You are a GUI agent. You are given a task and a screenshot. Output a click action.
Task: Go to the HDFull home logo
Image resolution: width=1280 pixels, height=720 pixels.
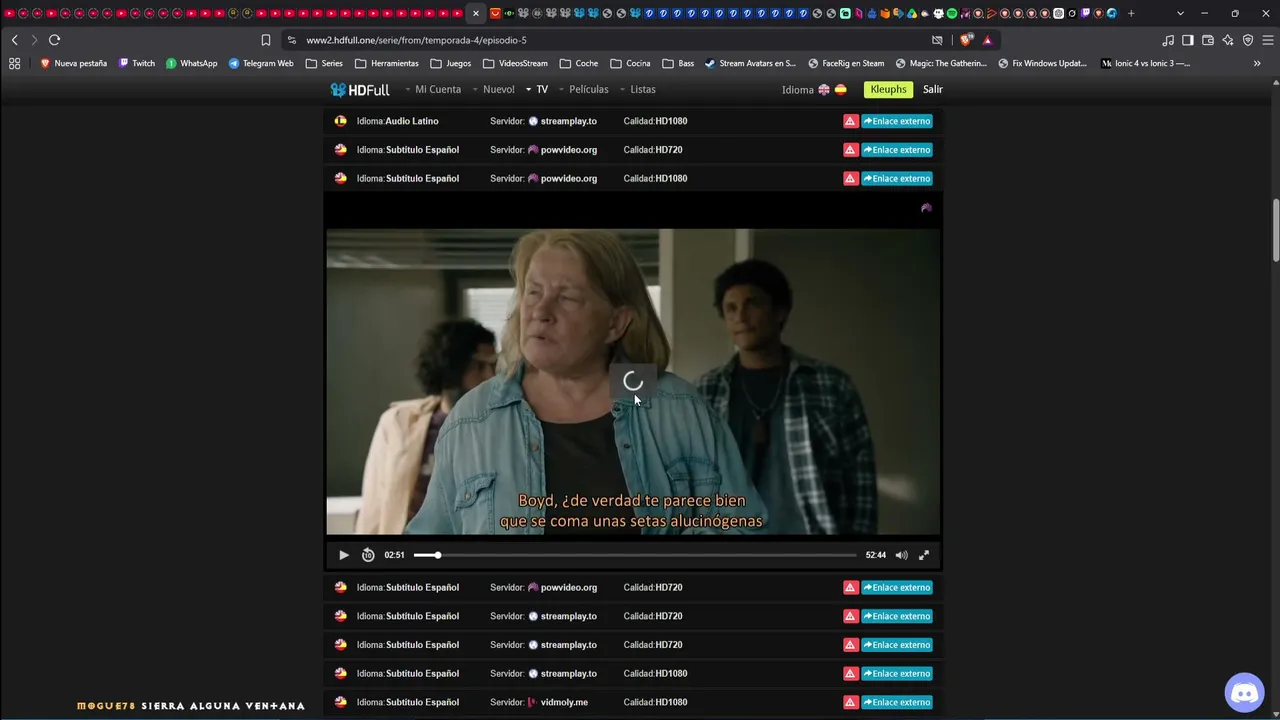coord(360,90)
